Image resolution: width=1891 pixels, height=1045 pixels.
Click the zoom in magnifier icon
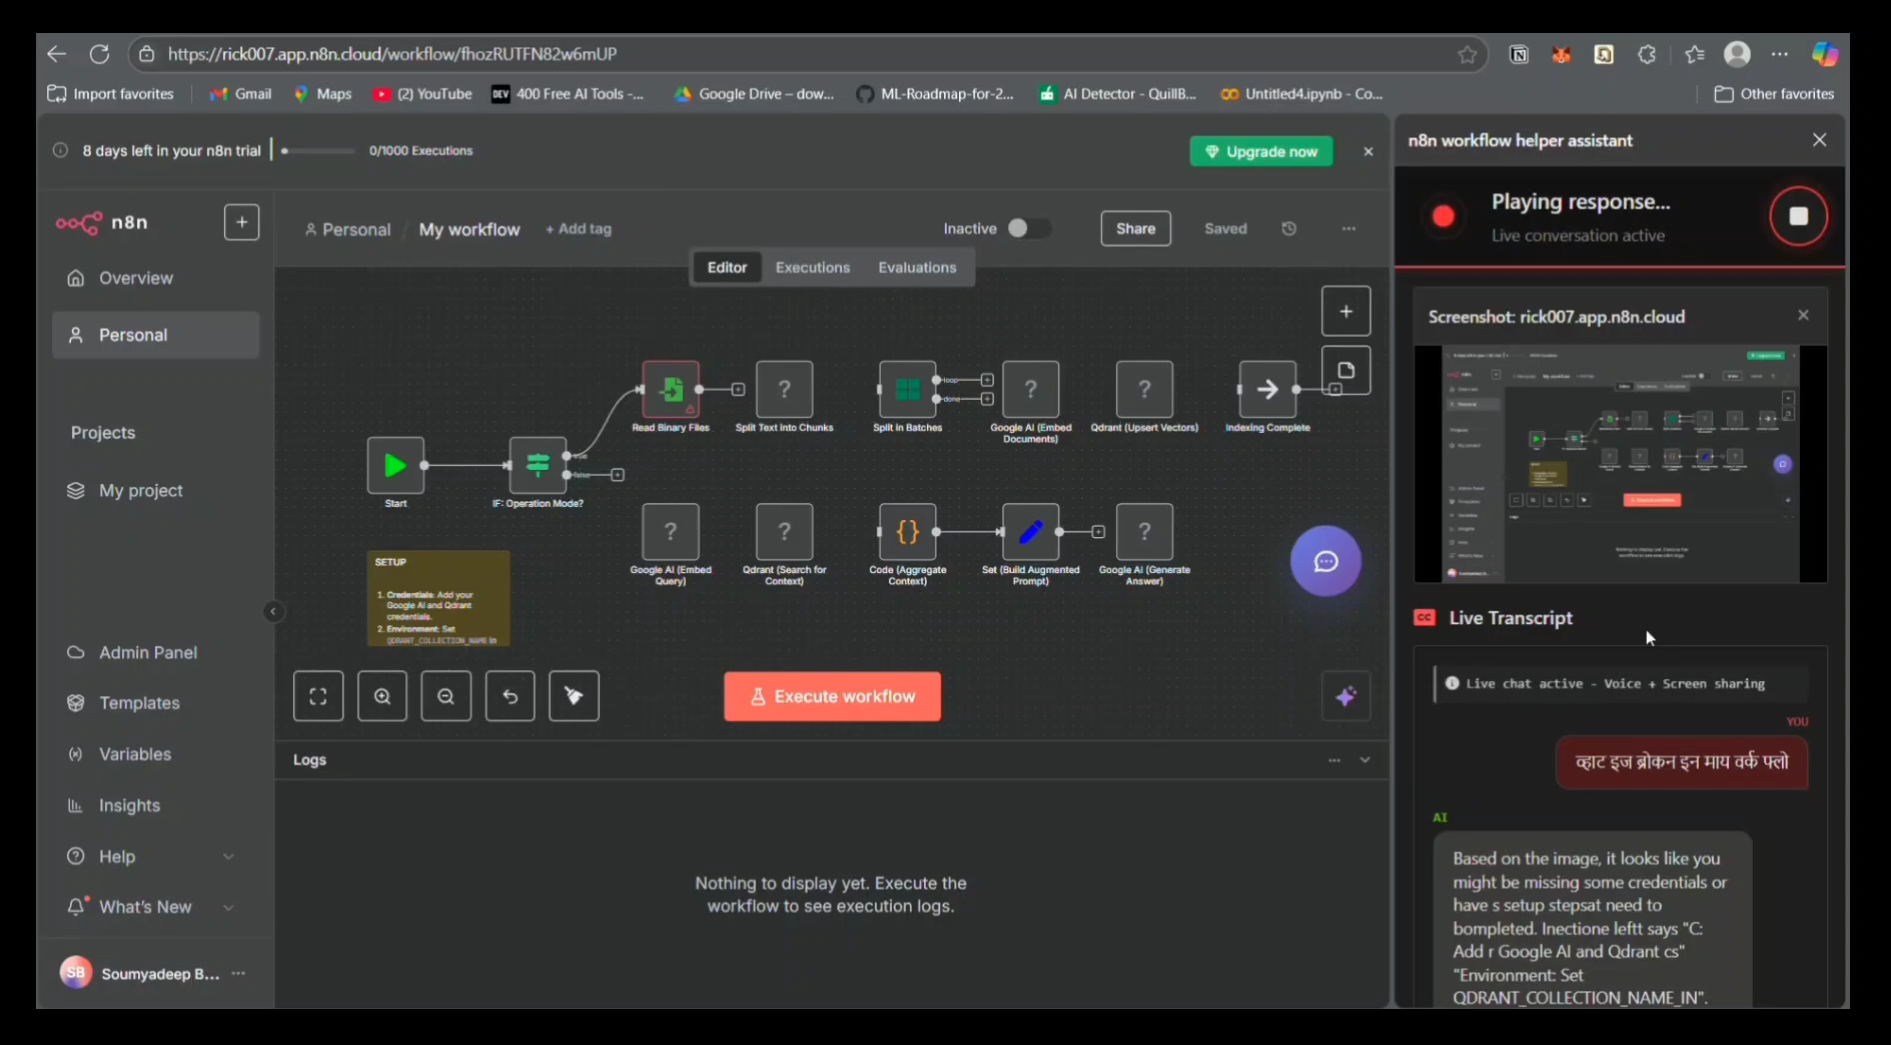coord(382,696)
